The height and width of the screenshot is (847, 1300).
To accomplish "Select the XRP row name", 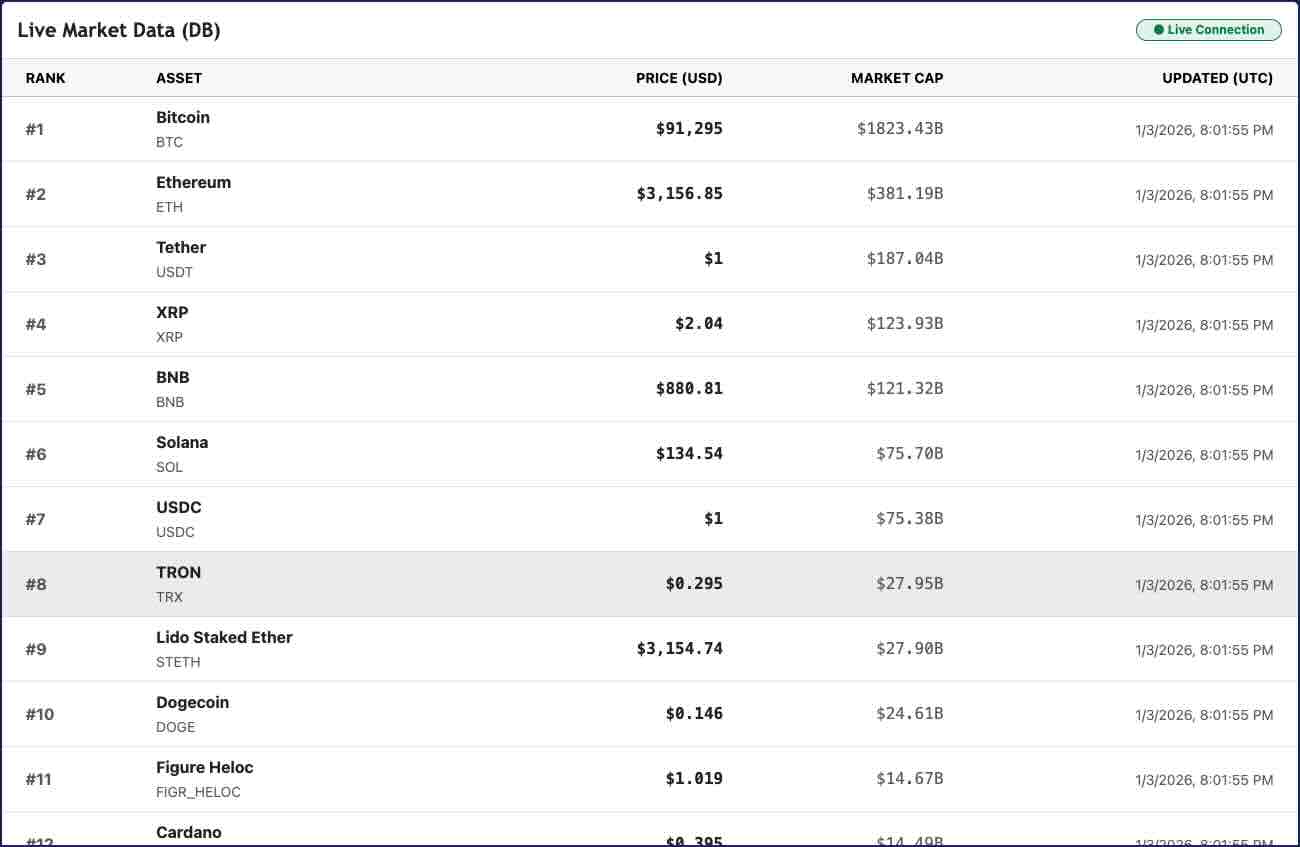I will (x=172, y=313).
